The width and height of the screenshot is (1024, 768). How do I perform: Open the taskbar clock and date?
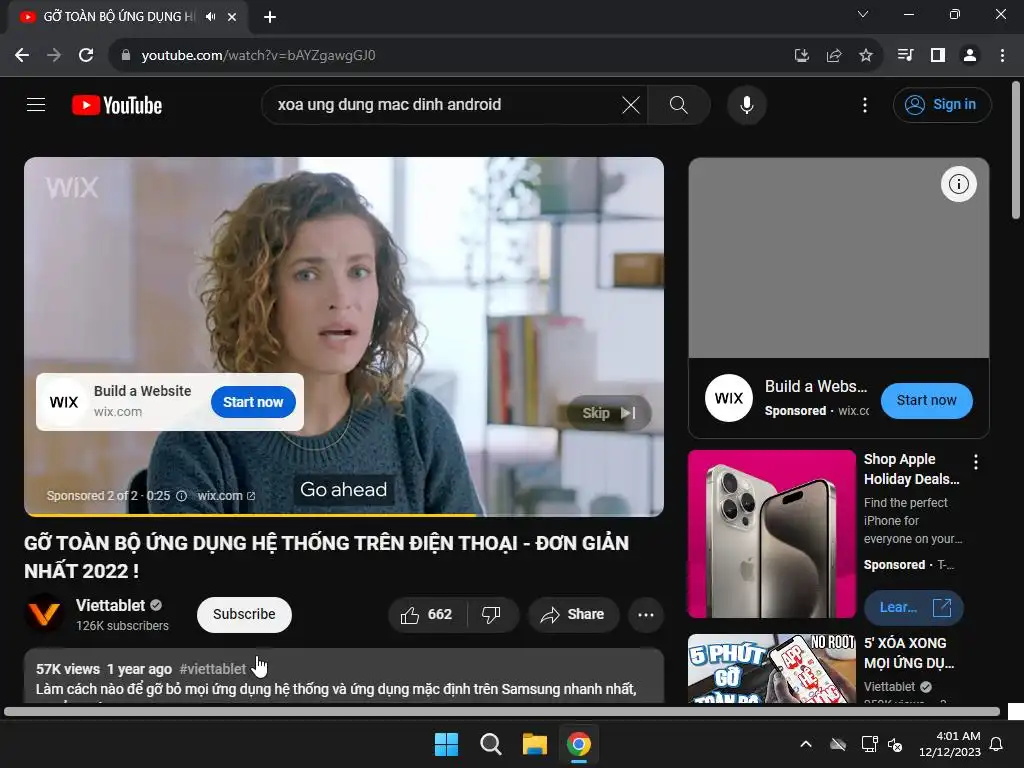950,744
